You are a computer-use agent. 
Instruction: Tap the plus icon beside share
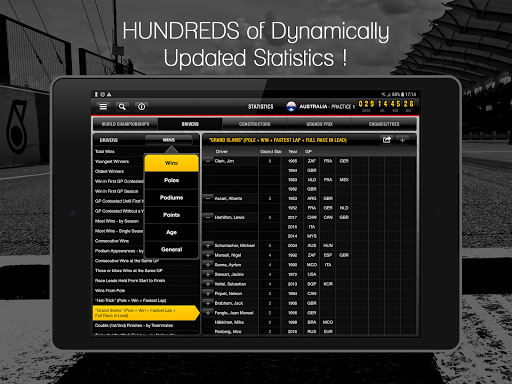[x=402, y=140]
